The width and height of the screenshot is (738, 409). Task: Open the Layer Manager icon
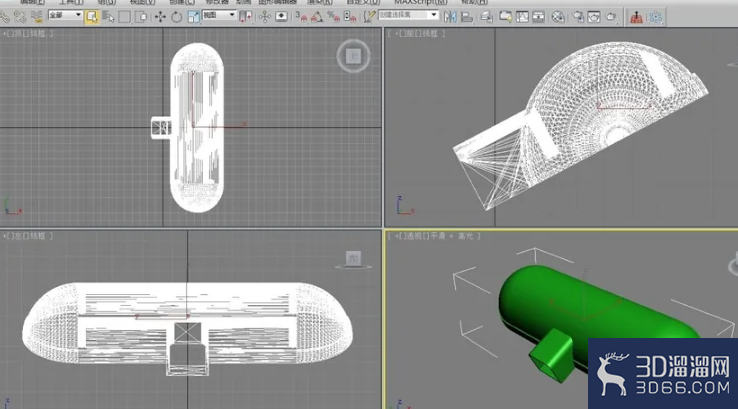point(486,17)
